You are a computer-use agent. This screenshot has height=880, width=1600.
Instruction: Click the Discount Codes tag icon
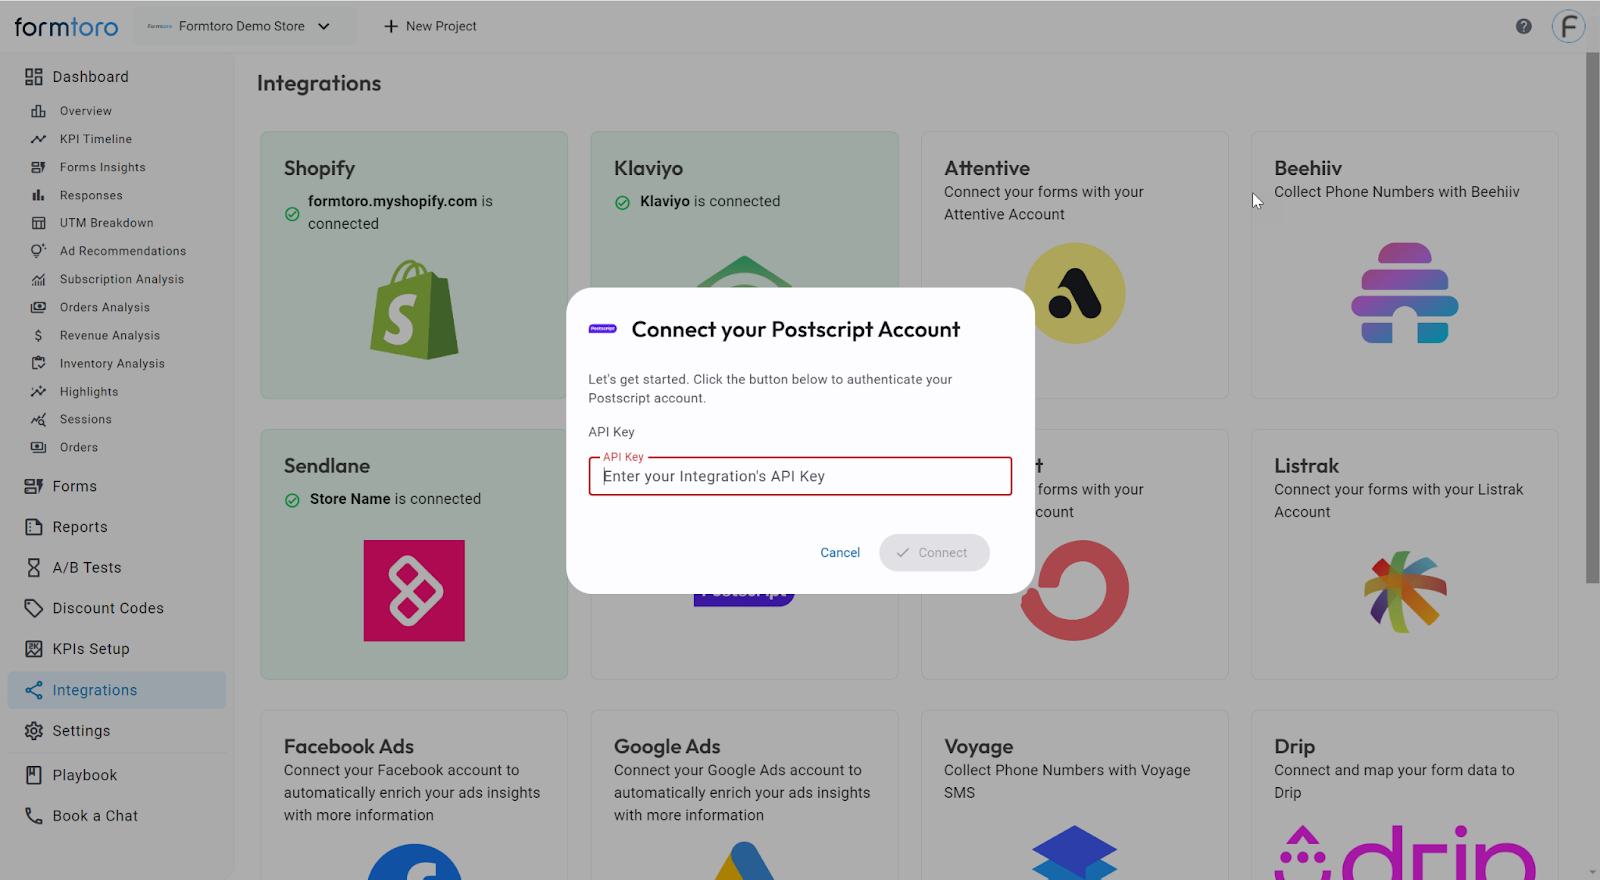pyautogui.click(x=34, y=608)
